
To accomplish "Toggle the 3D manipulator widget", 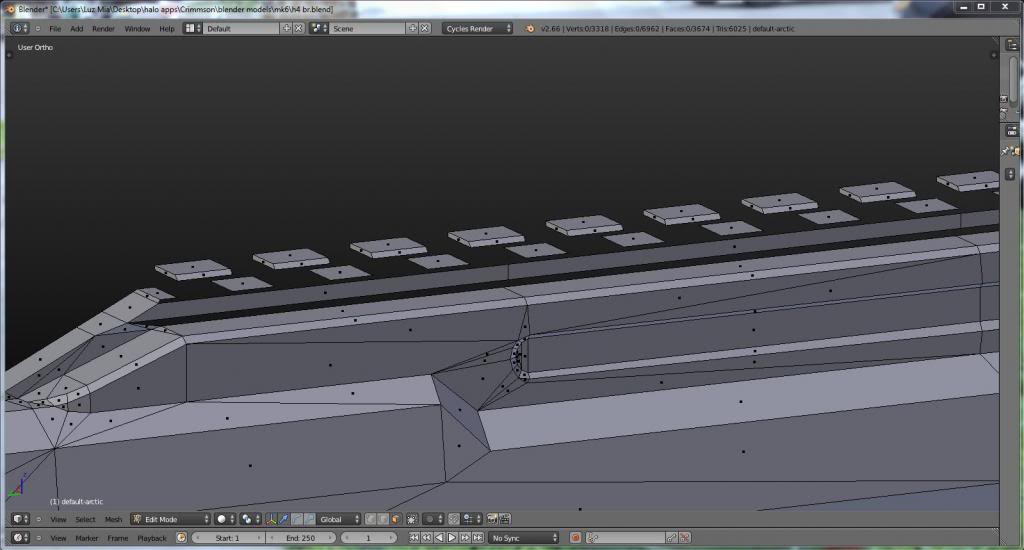I will pos(271,519).
